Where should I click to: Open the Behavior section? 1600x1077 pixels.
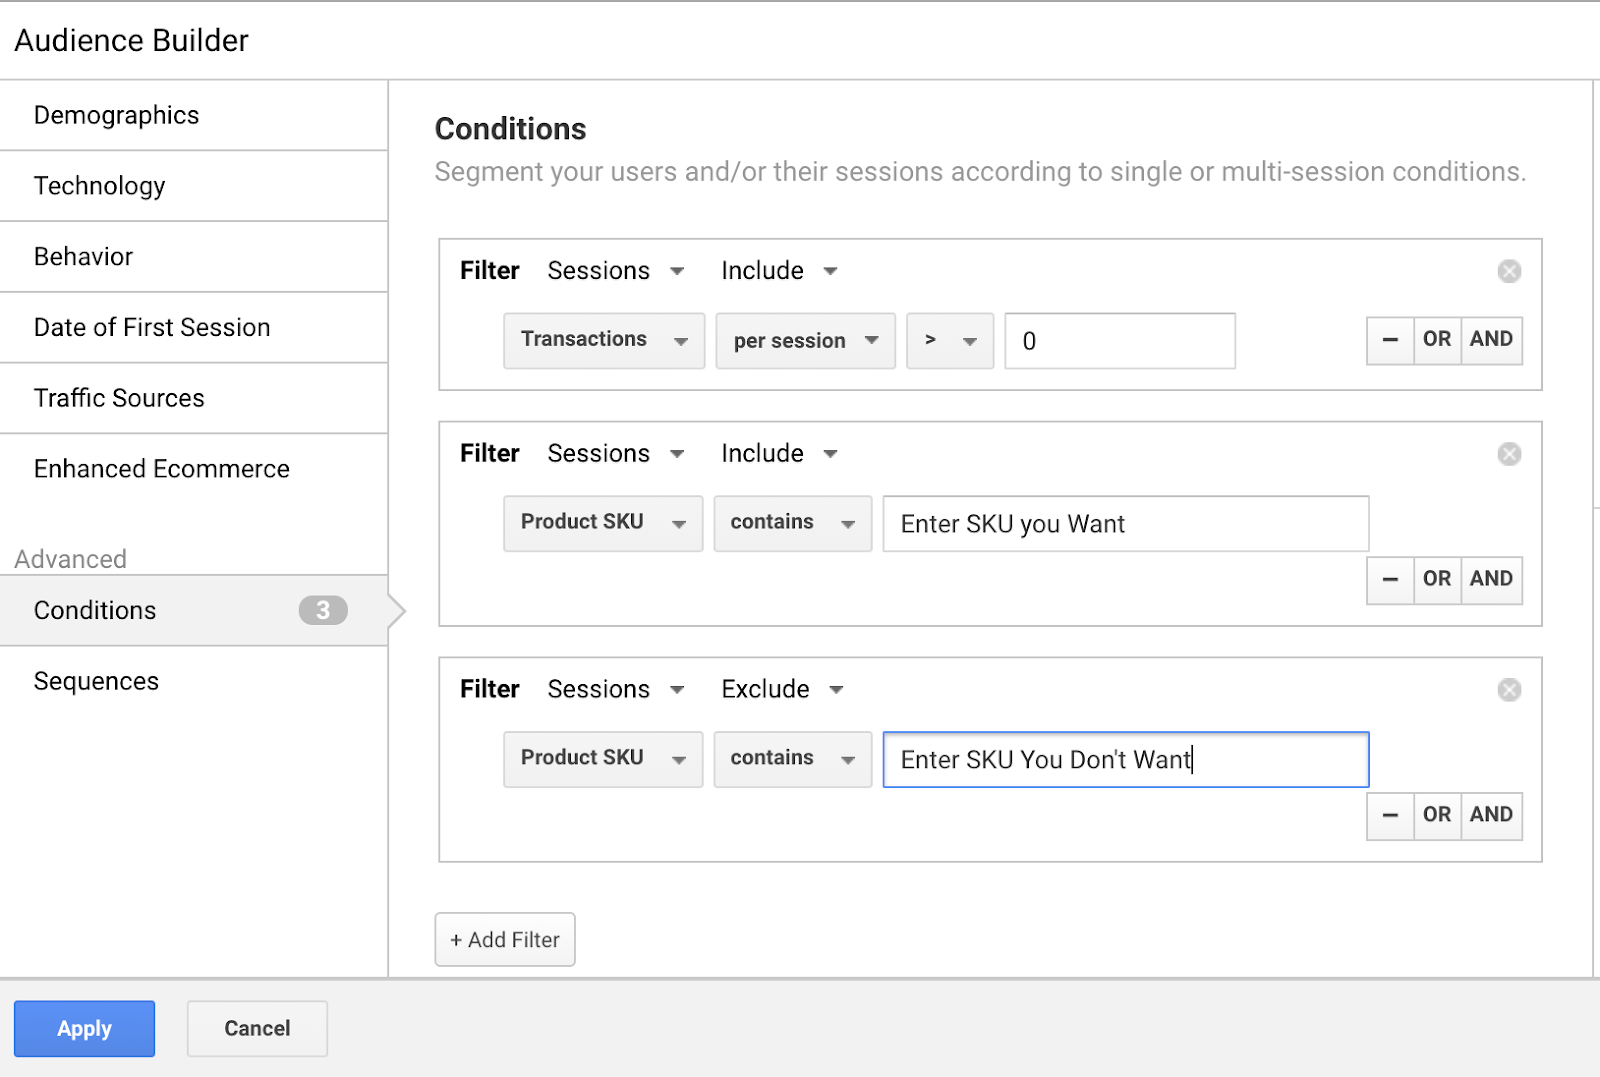pyautogui.click(x=194, y=257)
